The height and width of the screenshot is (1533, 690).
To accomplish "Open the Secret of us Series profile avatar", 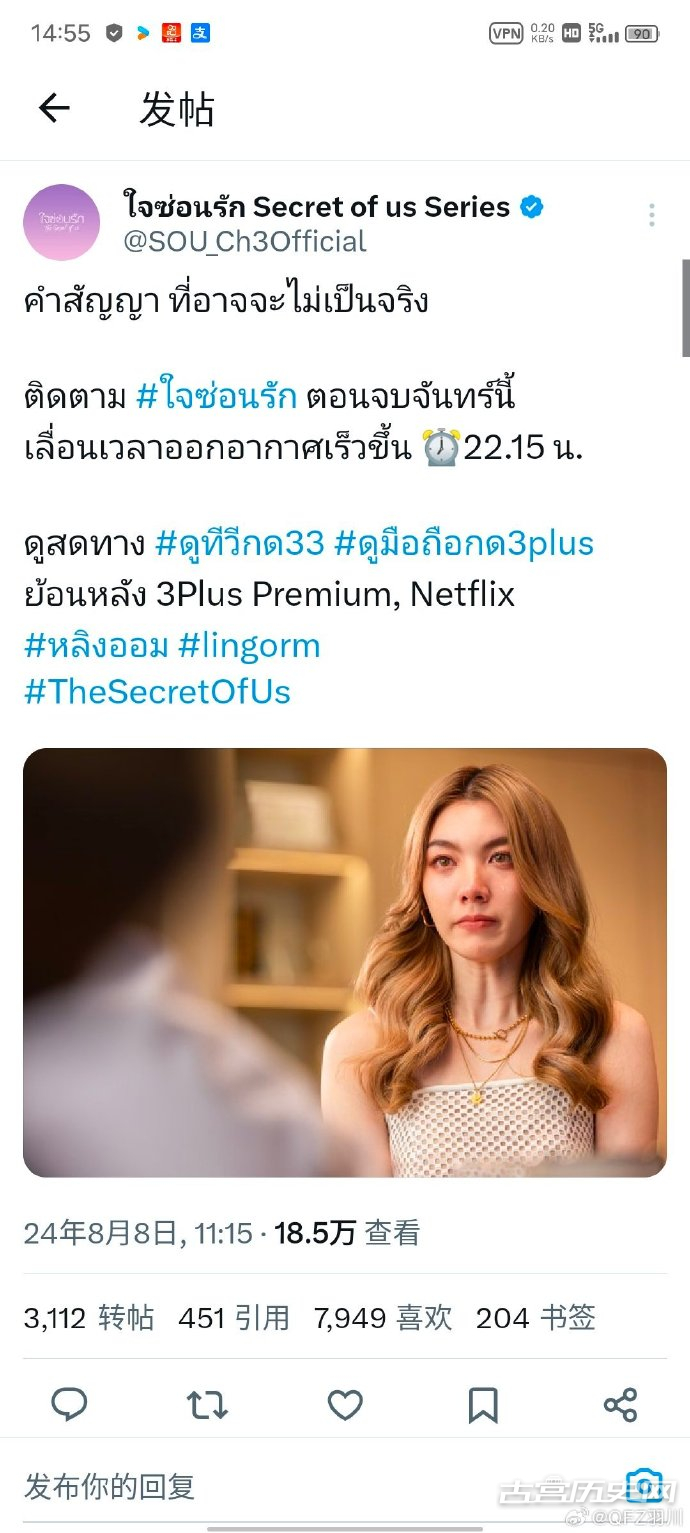I will [62, 222].
